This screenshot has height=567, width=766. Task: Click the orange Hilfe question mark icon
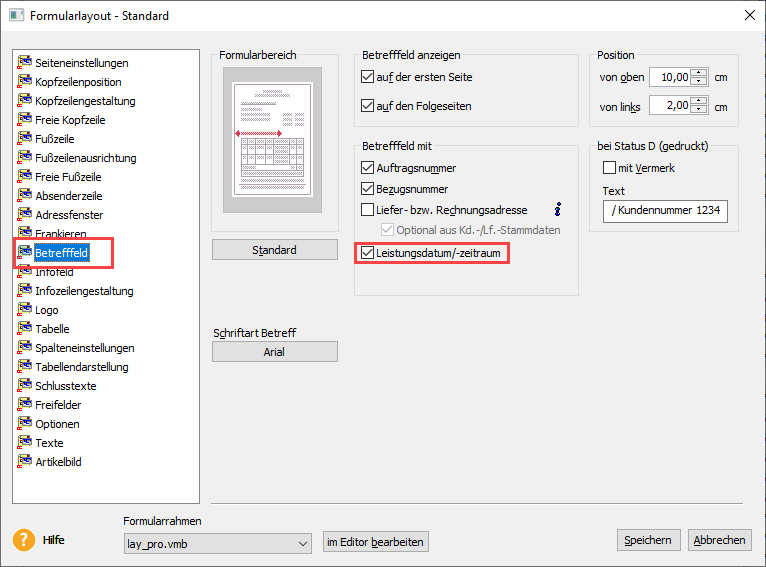(x=23, y=540)
